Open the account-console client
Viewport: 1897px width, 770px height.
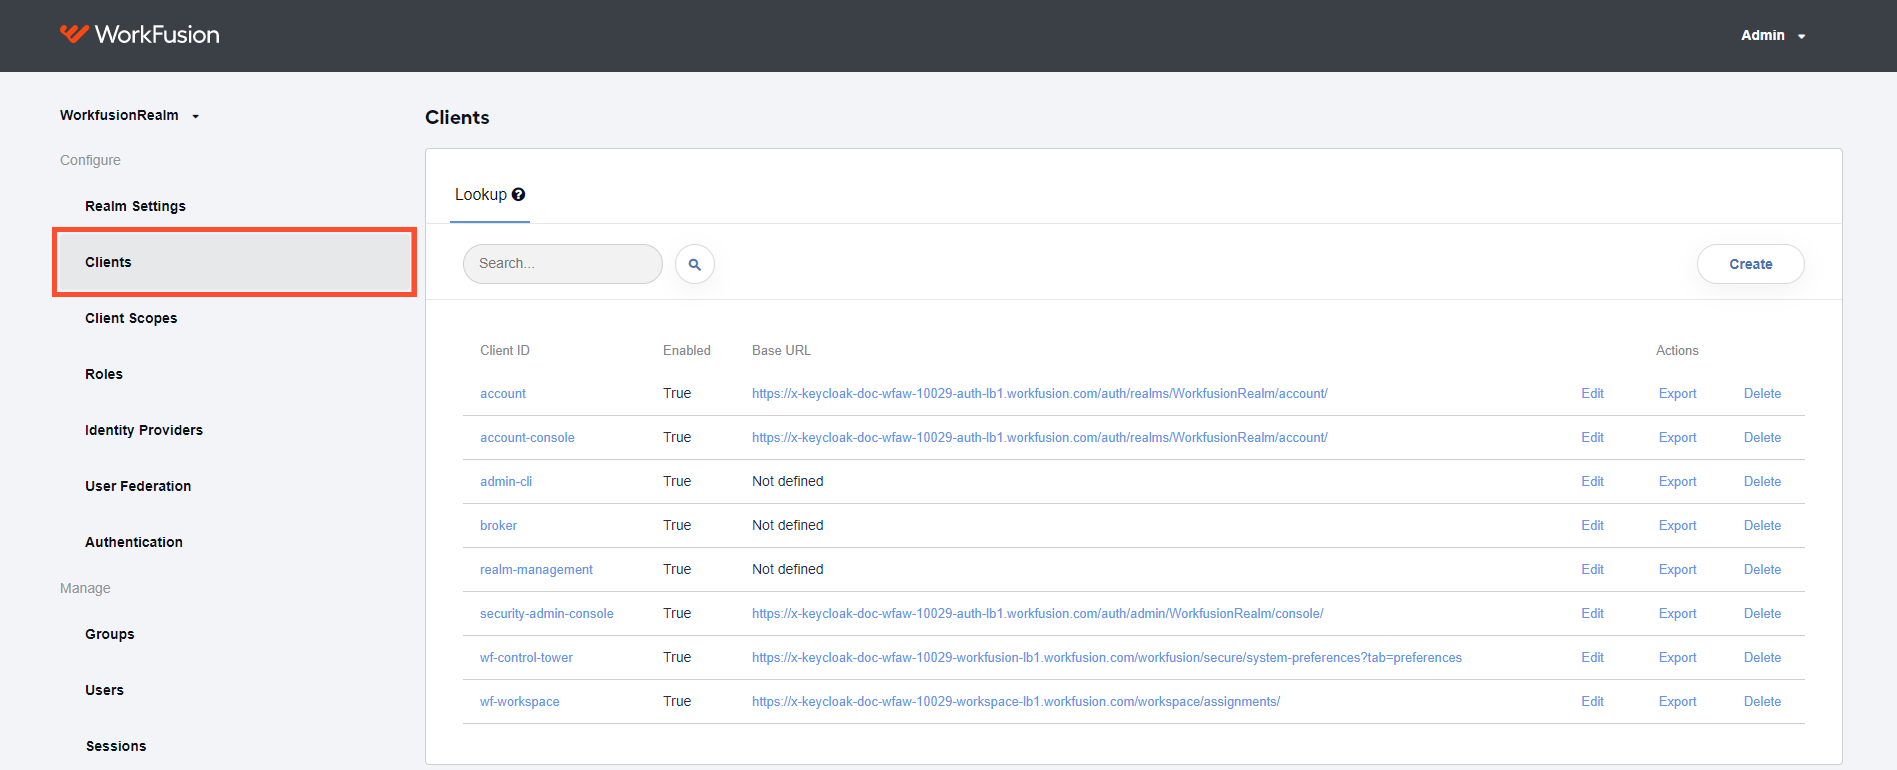click(527, 437)
